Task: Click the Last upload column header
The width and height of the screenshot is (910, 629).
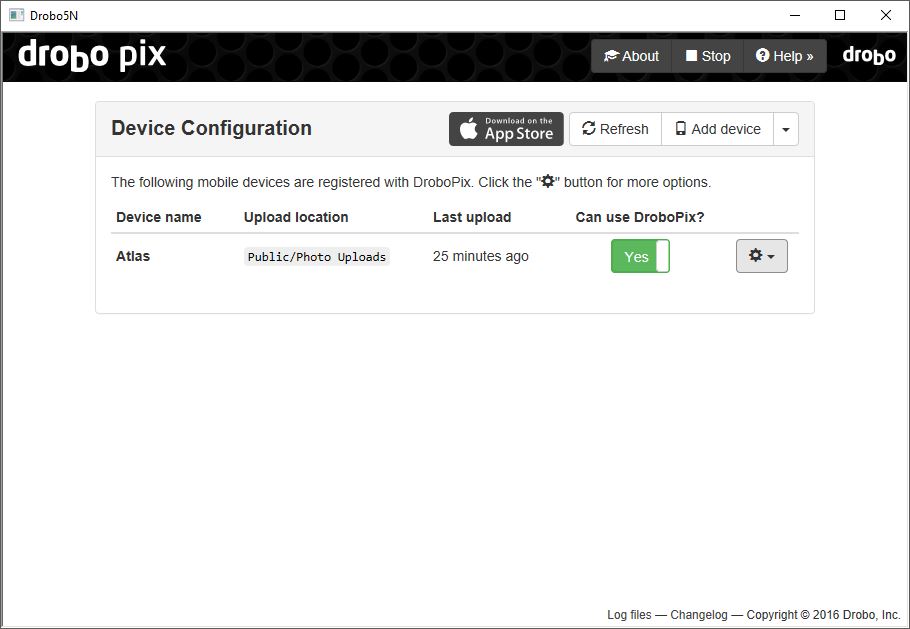Action: point(472,217)
